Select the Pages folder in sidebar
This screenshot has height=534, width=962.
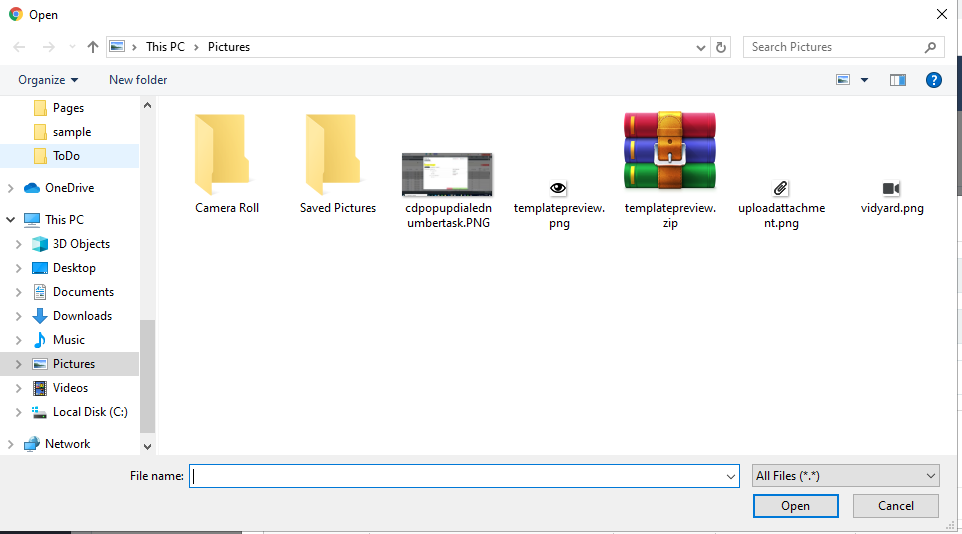point(68,108)
